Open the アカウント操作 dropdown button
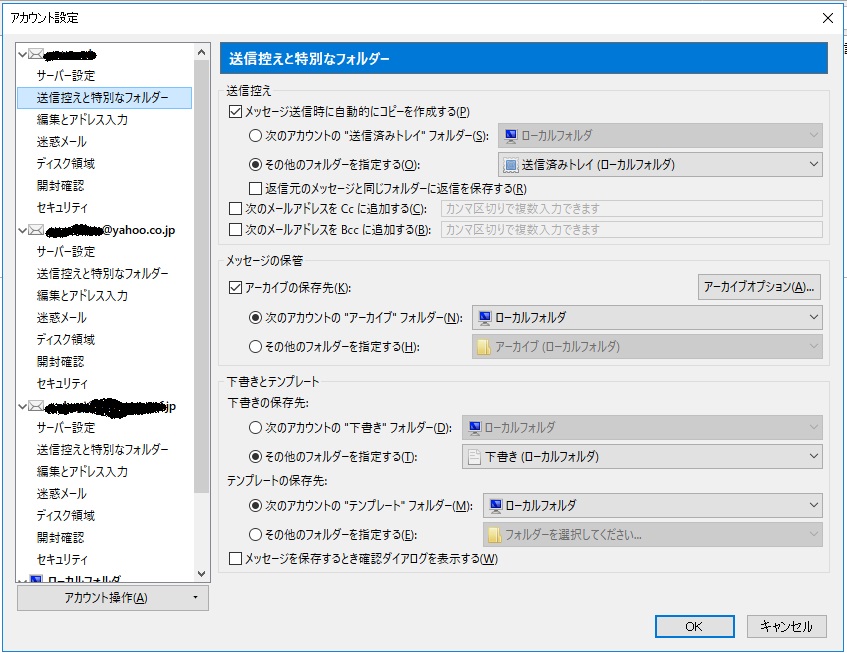Image resolution: width=847 pixels, height=653 pixels. 113,598
